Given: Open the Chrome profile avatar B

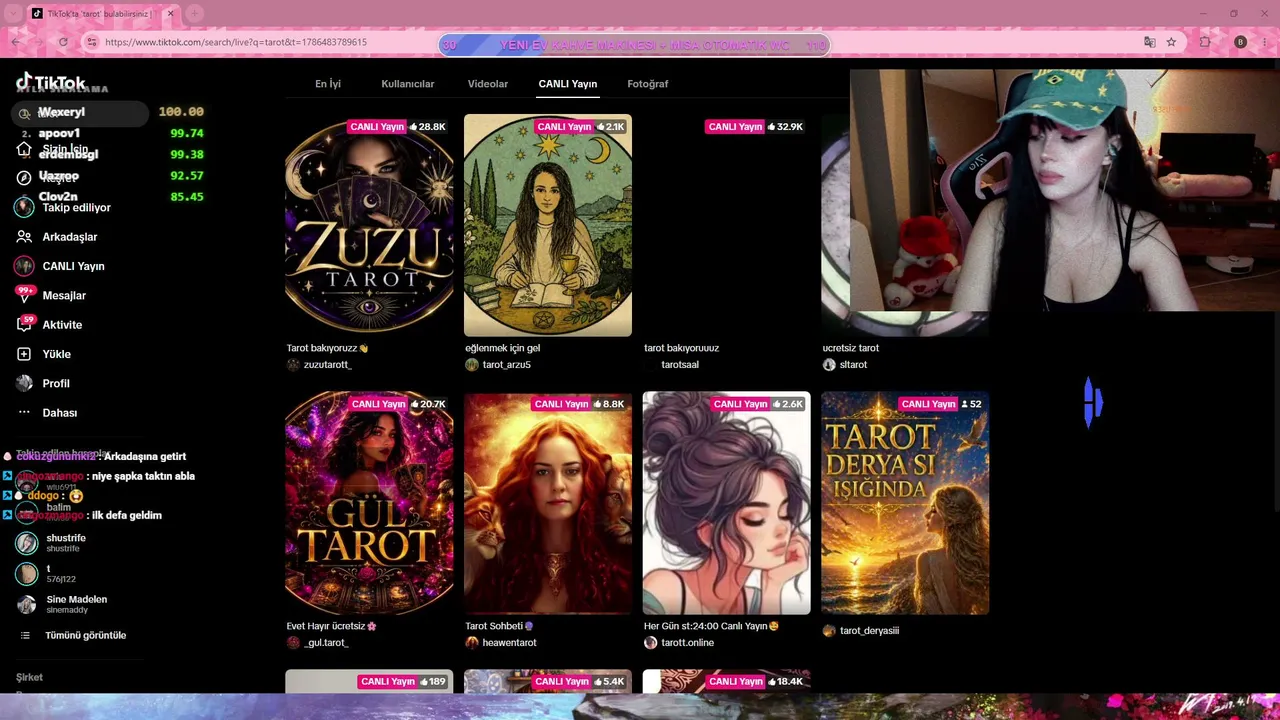Looking at the screenshot, I should pos(1240,42).
